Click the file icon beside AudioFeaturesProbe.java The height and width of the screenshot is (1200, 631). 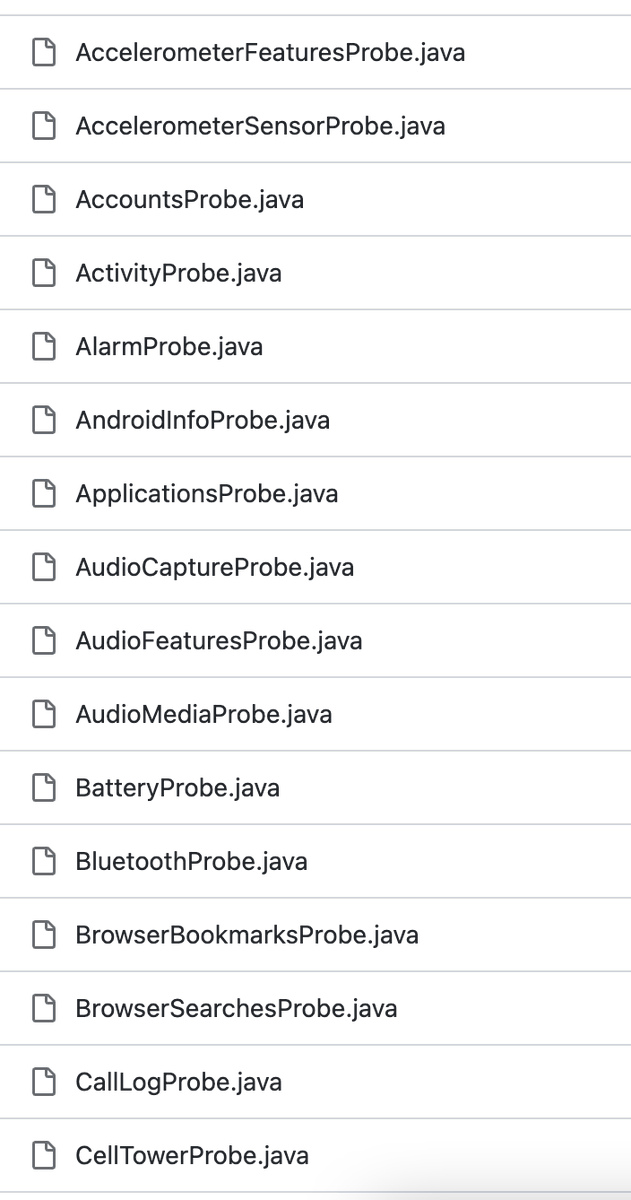[x=43, y=641]
